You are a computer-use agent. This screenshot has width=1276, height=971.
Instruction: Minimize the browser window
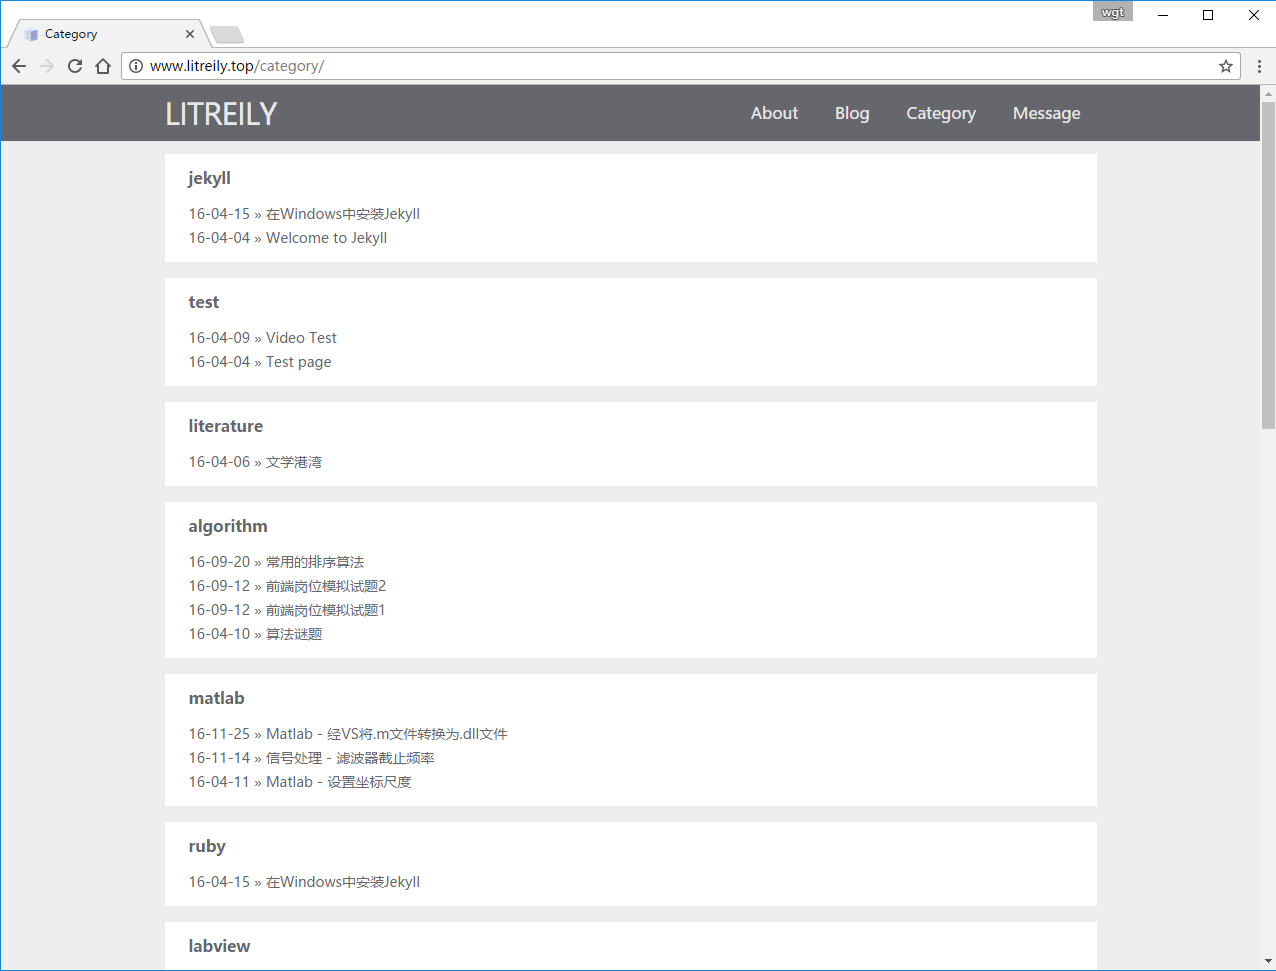[x=1164, y=14]
